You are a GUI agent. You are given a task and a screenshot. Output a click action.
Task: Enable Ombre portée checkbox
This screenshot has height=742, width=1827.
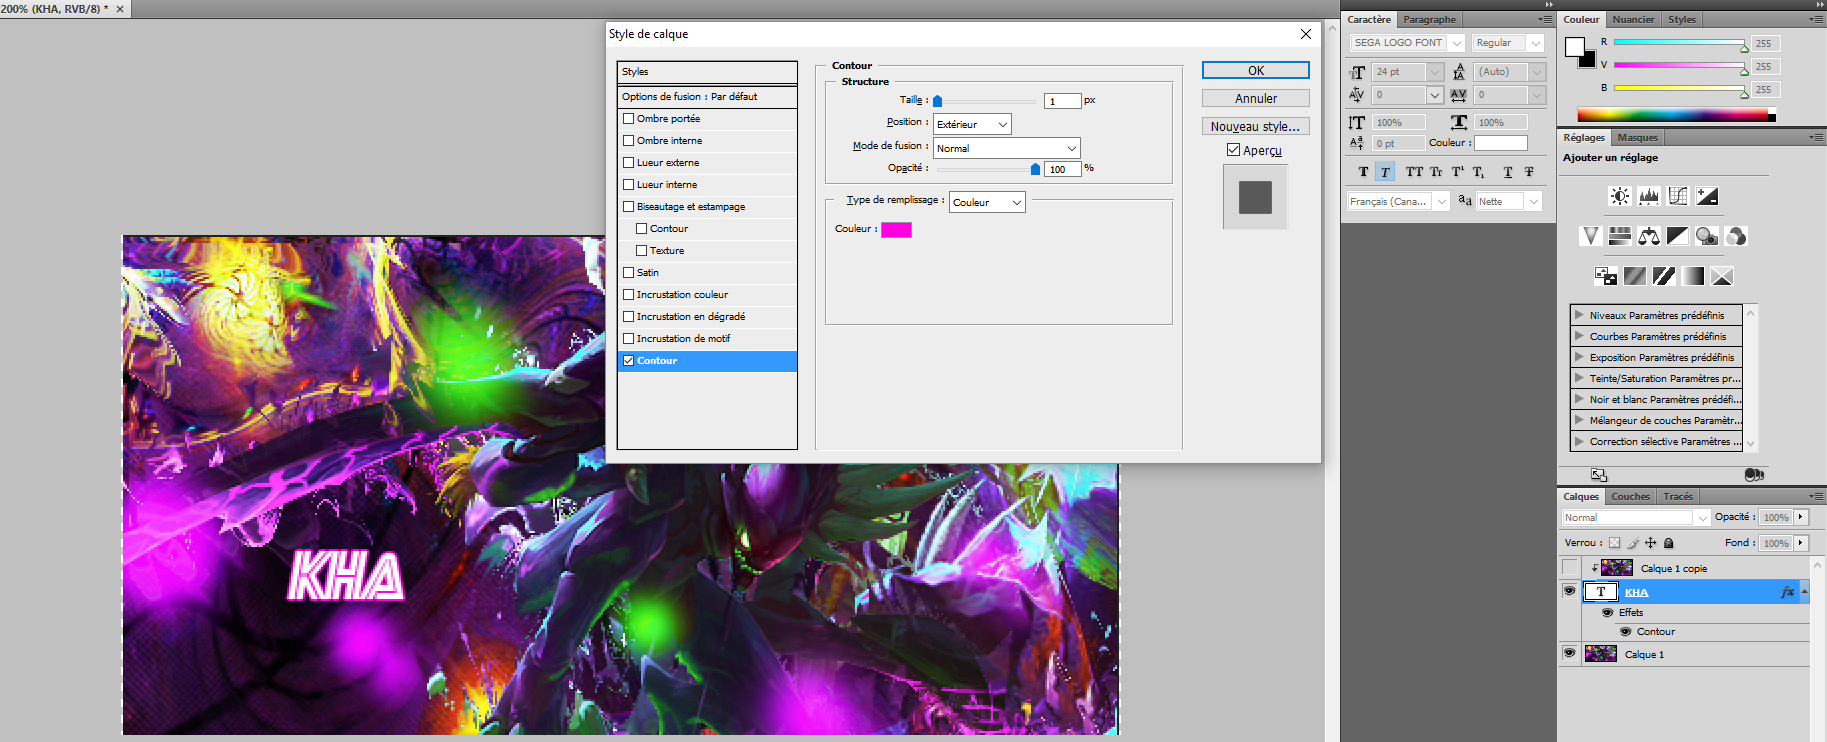(628, 118)
